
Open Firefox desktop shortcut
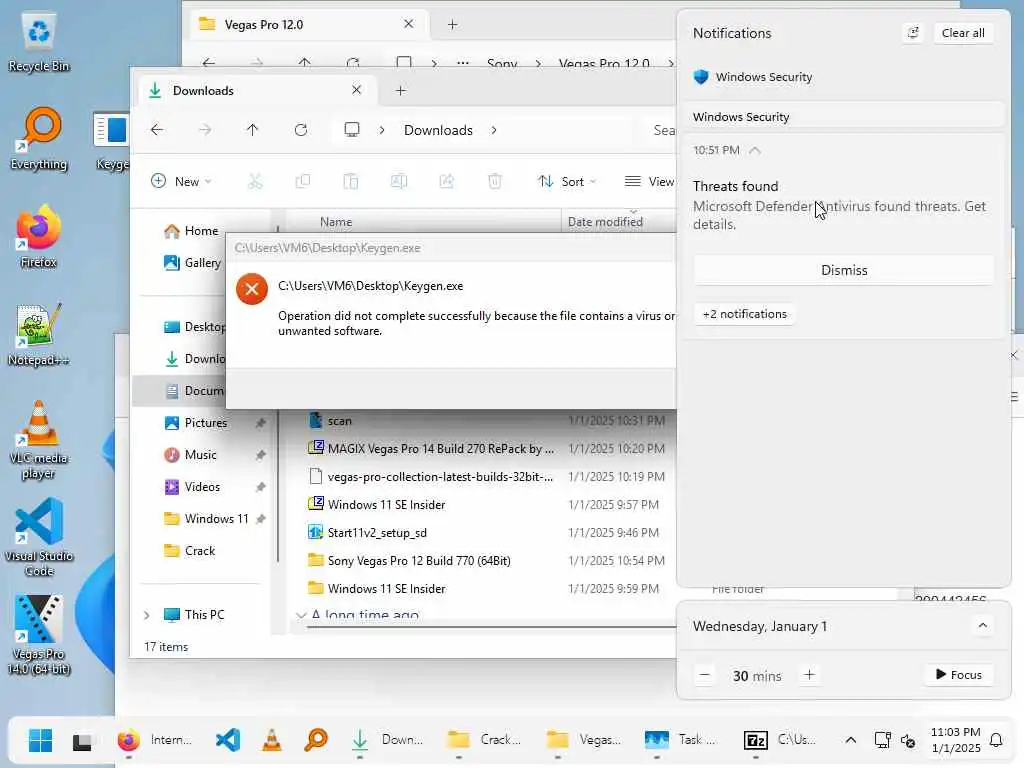(39, 236)
